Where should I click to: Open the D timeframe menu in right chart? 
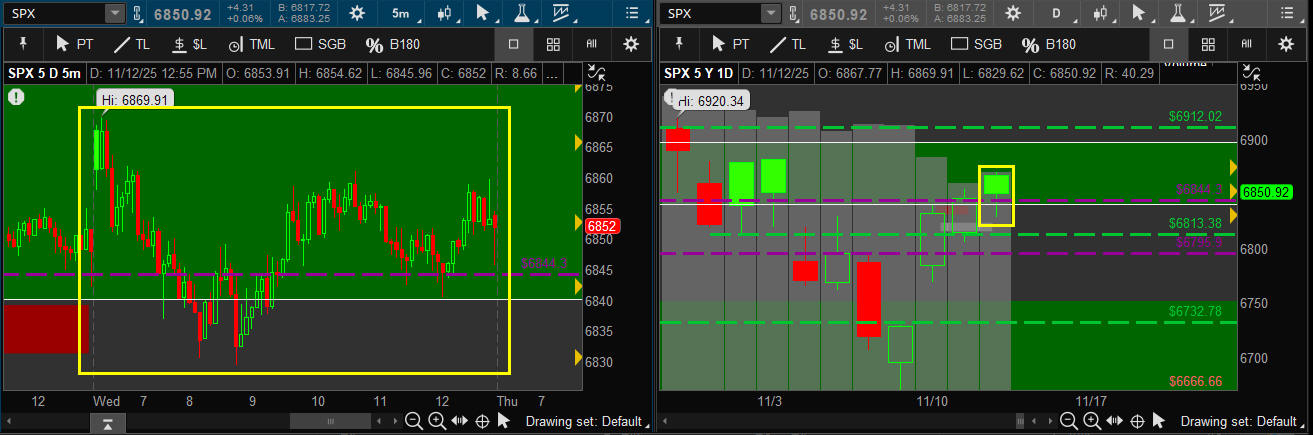click(x=1055, y=14)
